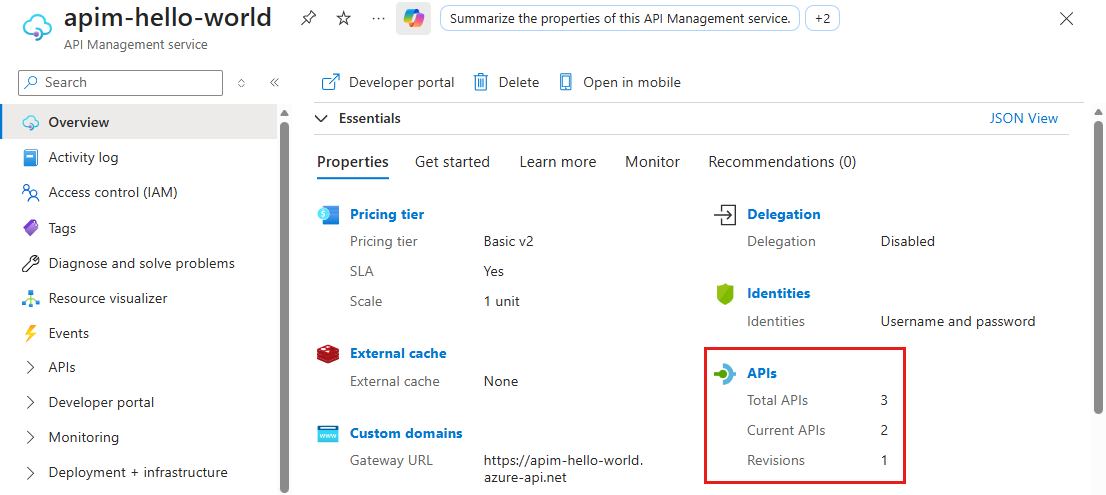Click the Diagnose wrench icon
This screenshot has width=1106, height=495.
coord(30,264)
